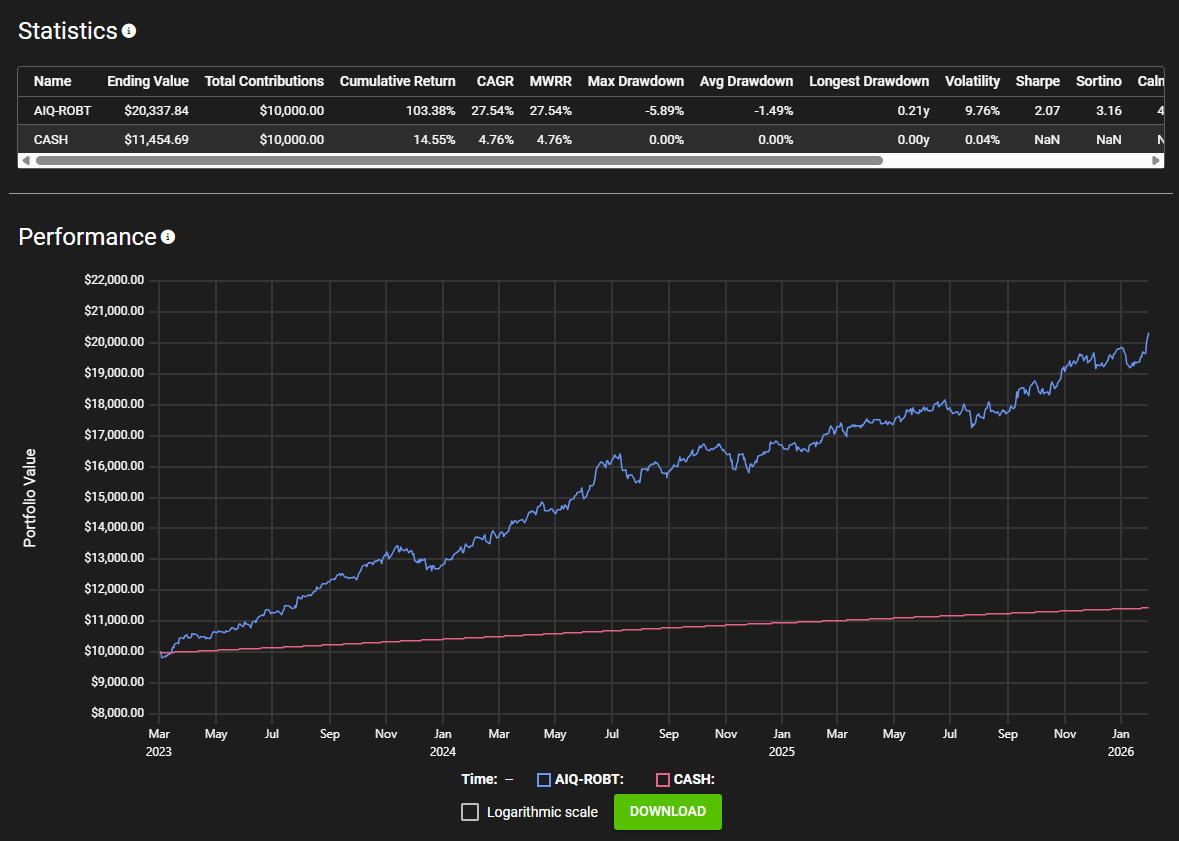Click the Statistics section heading
The height and width of the screenshot is (841, 1179).
tap(68, 31)
